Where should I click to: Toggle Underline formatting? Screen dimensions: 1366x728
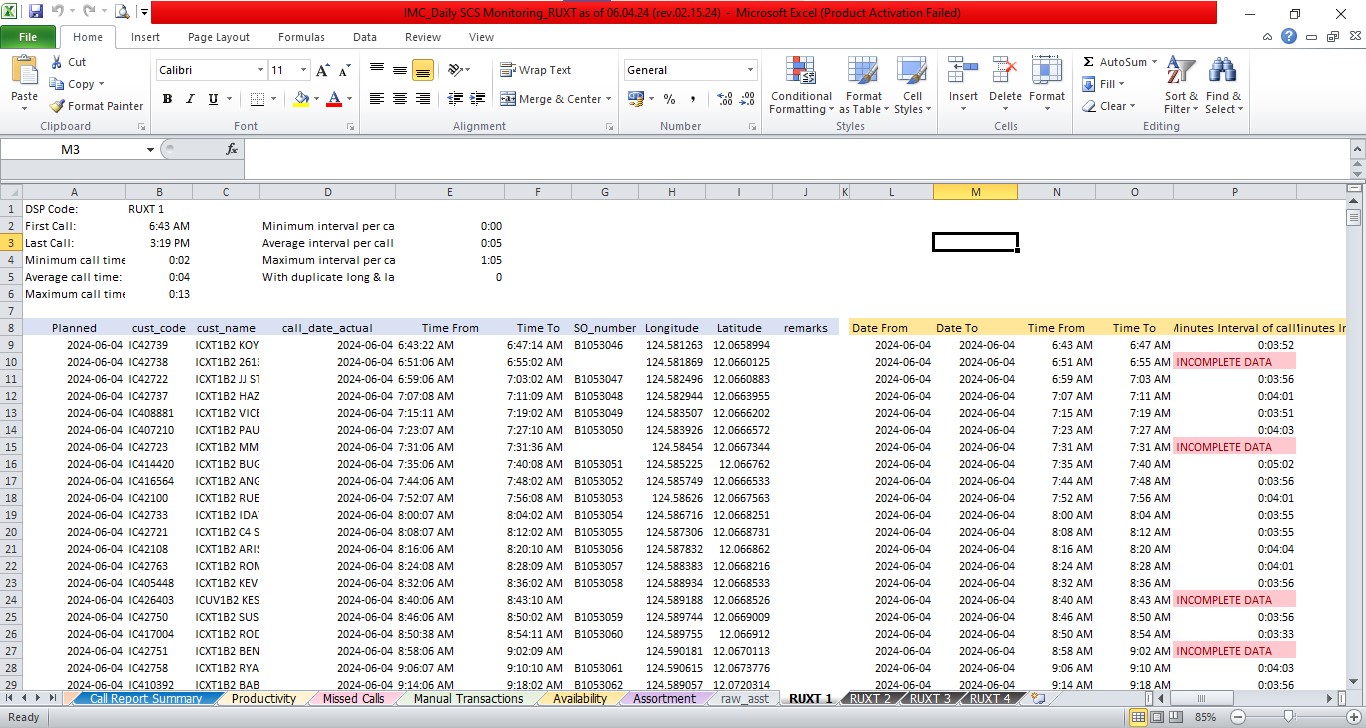[213, 99]
